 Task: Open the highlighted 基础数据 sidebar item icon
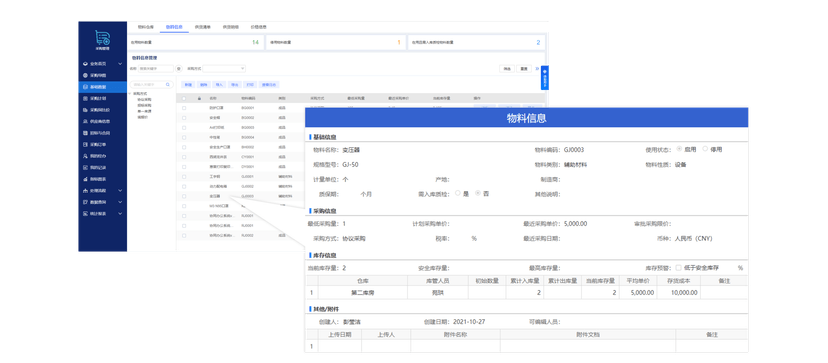coord(86,87)
